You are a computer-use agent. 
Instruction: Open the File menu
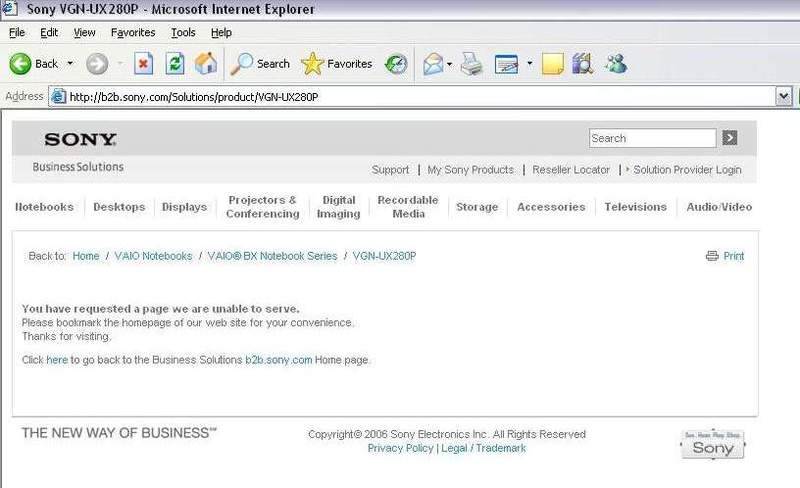click(x=17, y=33)
